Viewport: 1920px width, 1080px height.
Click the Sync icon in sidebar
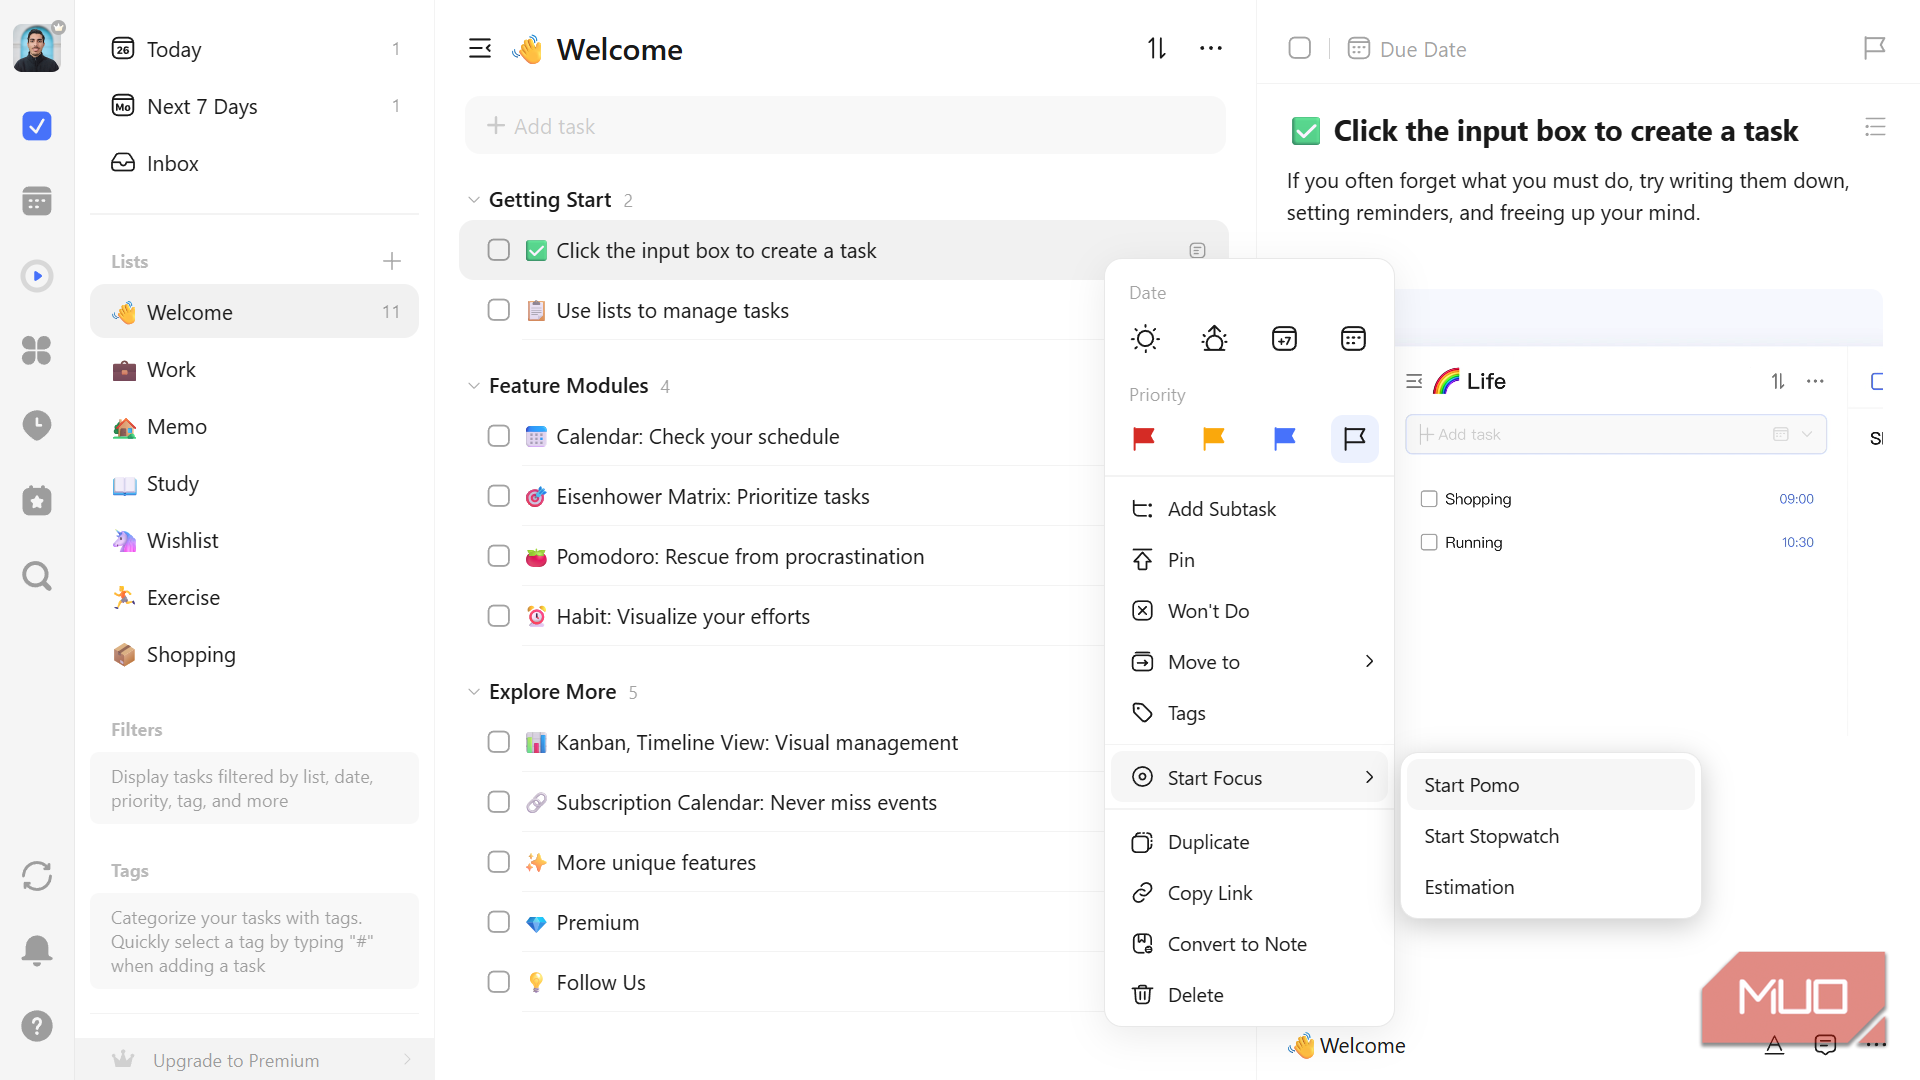pyautogui.click(x=37, y=876)
